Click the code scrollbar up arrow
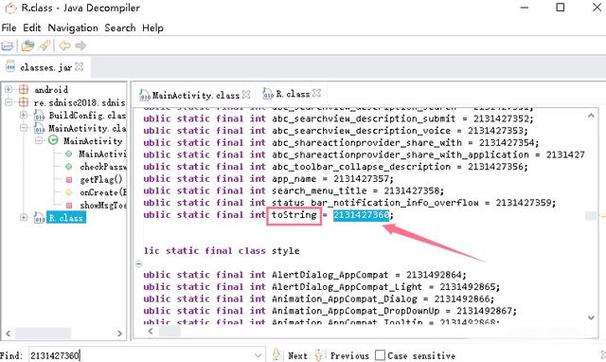 591,116
